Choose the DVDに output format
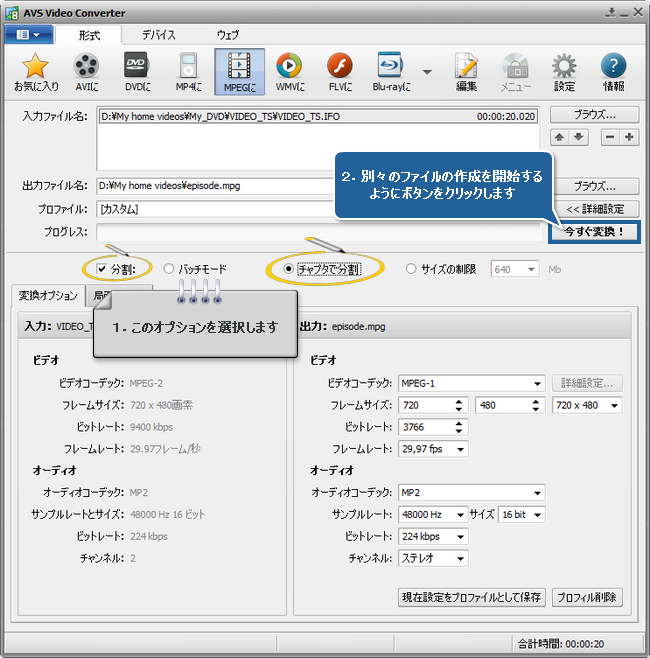Image resolution: width=650 pixels, height=658 pixels. pos(137,72)
